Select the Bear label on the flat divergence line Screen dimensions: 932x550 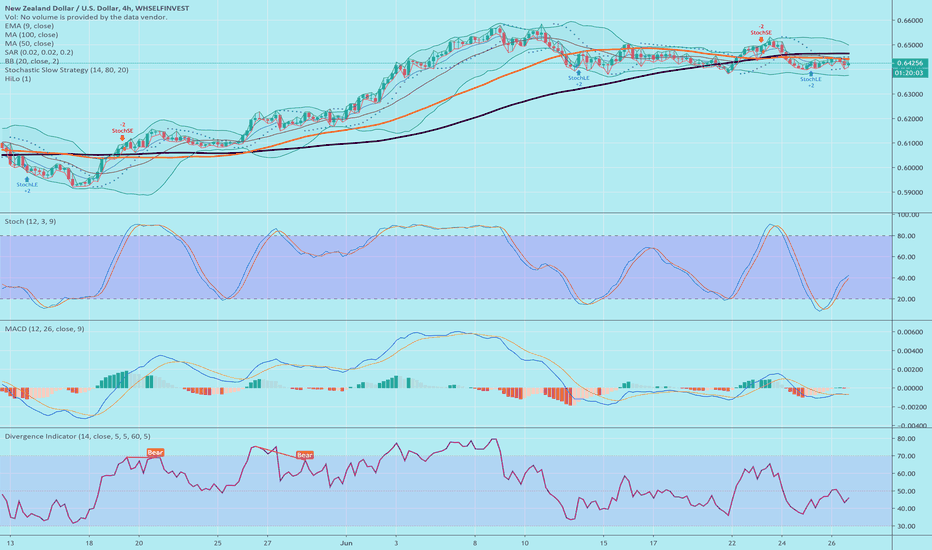(155, 452)
